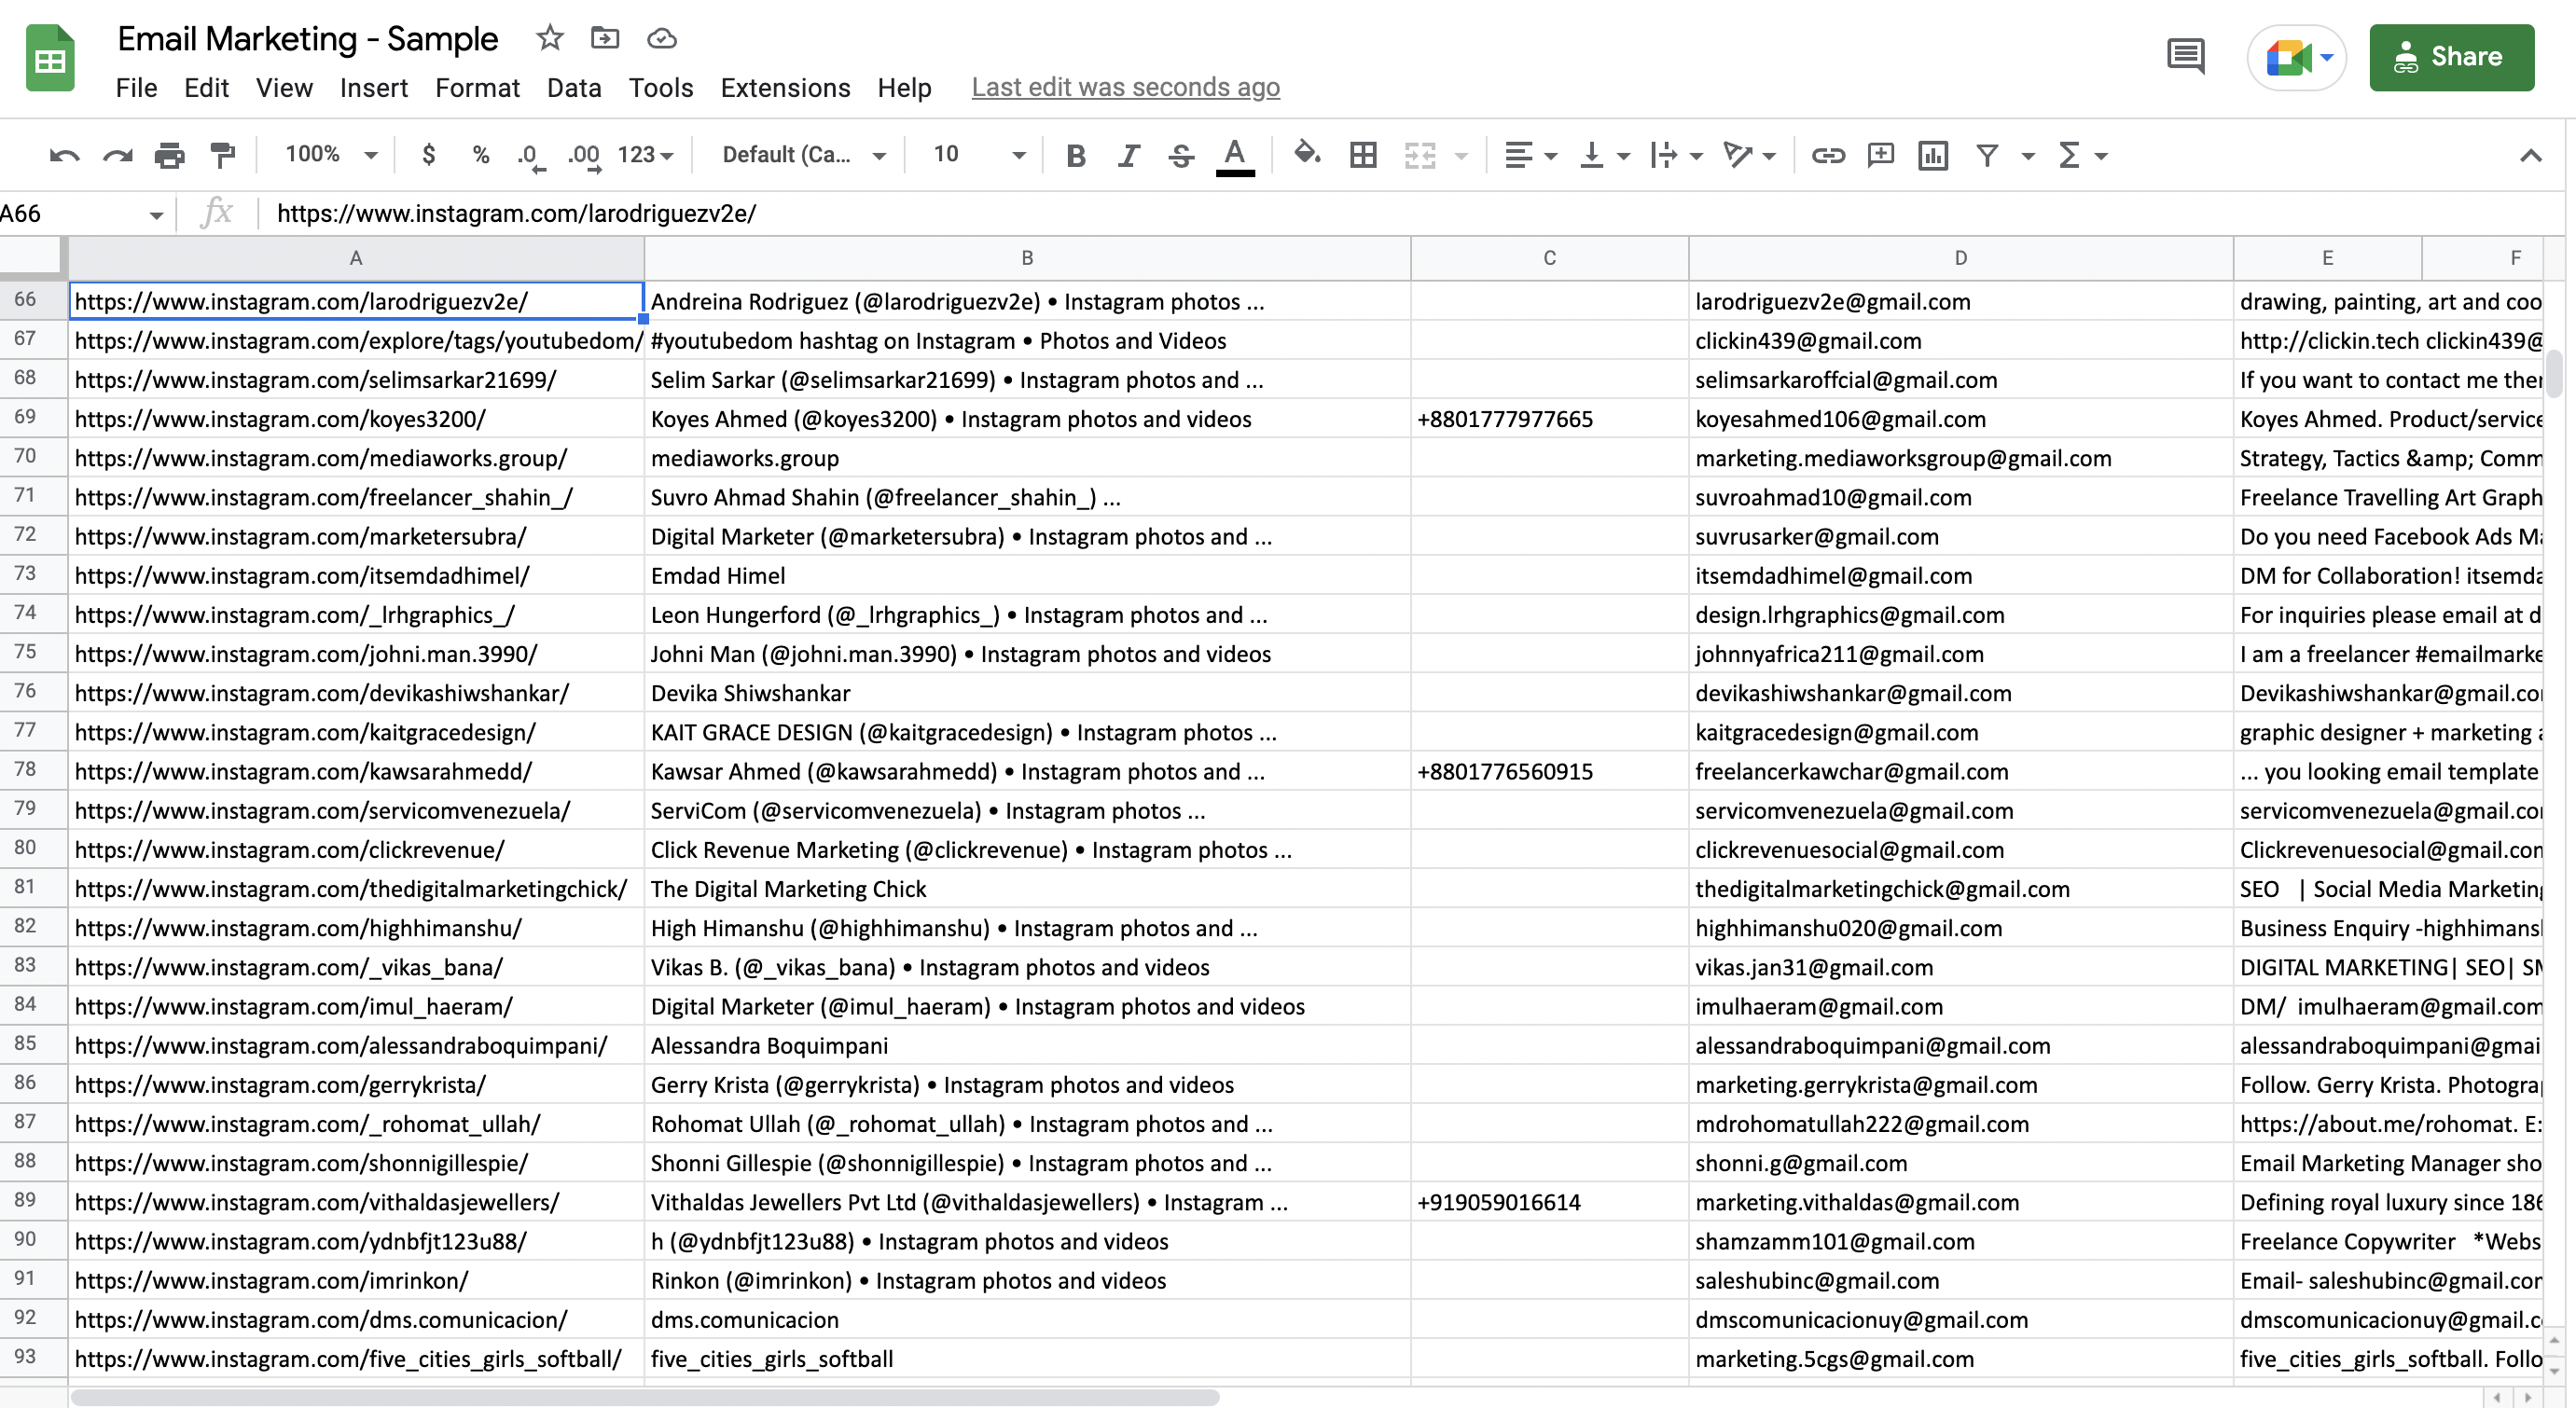The height and width of the screenshot is (1408, 2576).
Task: Decrease decimal places
Action: [531, 156]
